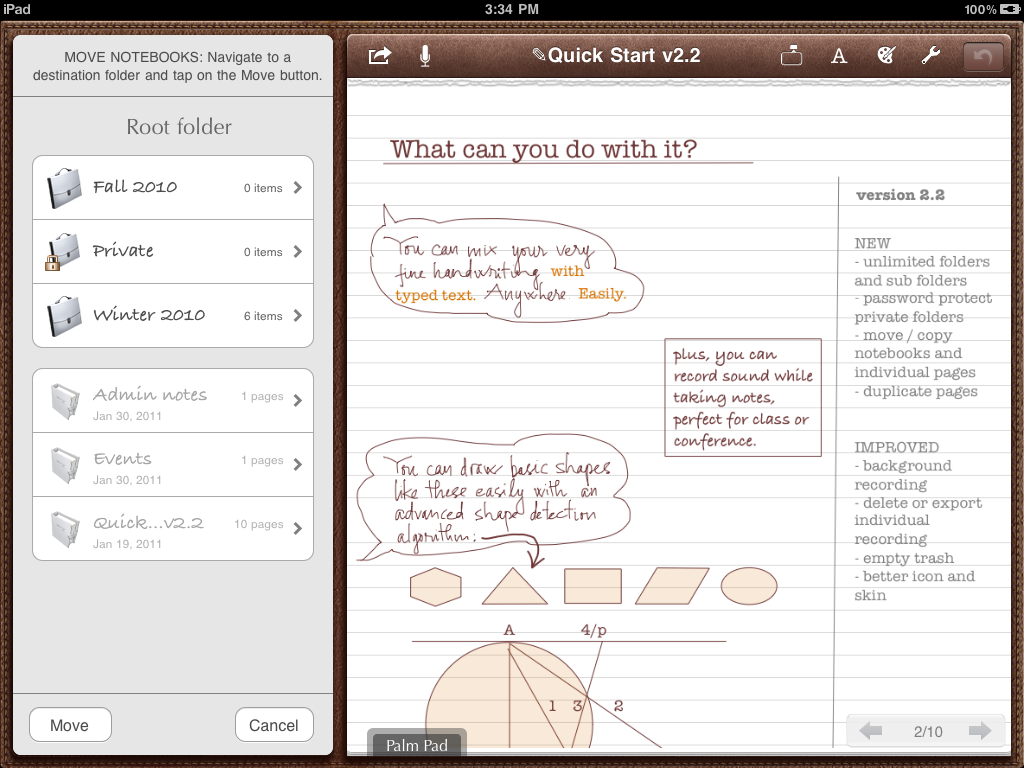Tap the orange hexagon shape on page
1024x768 pixels.
(436, 587)
